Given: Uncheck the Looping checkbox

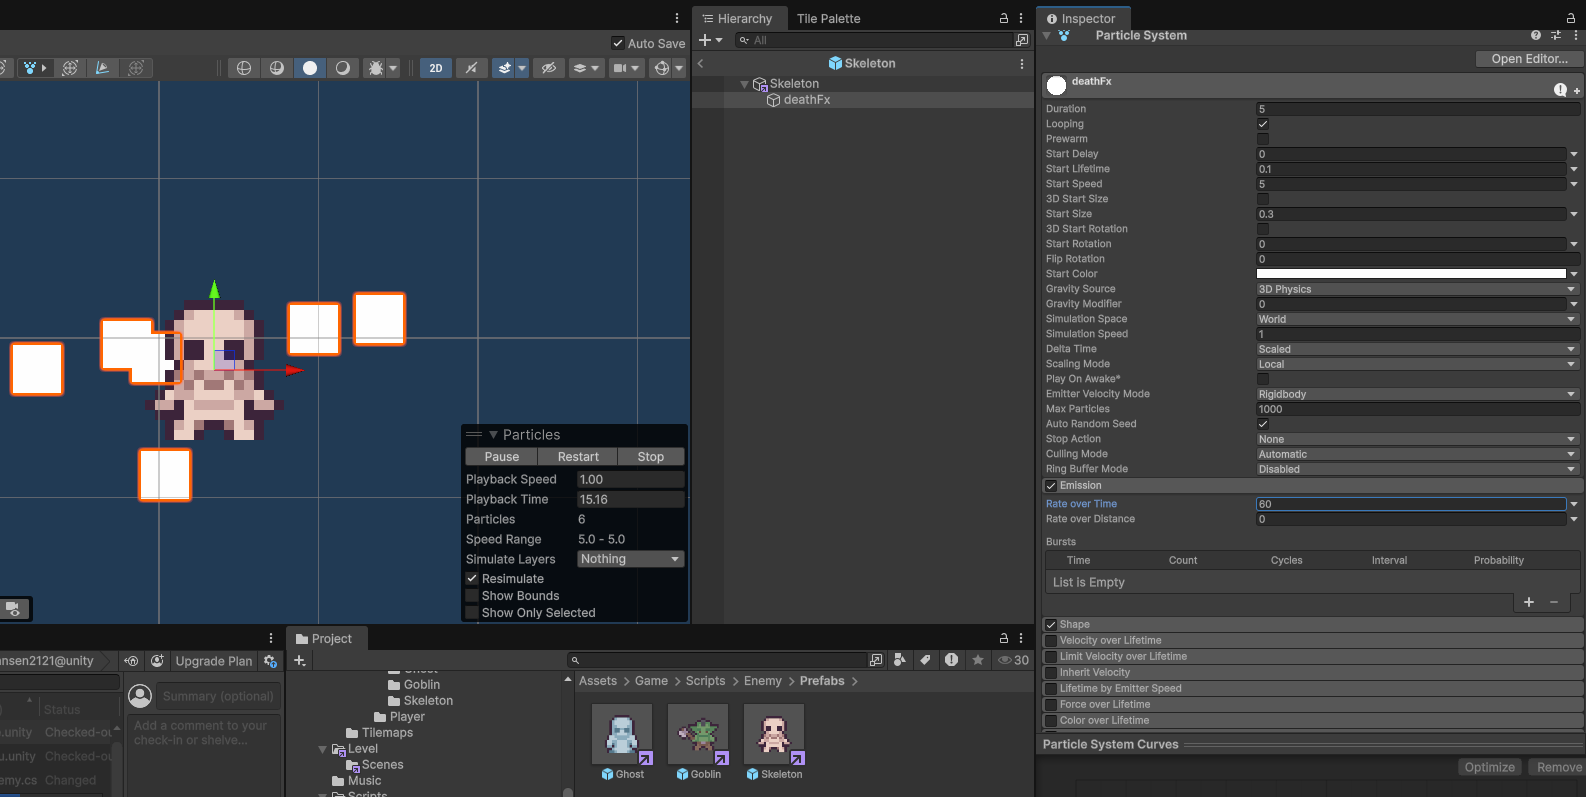Looking at the screenshot, I should (x=1263, y=124).
